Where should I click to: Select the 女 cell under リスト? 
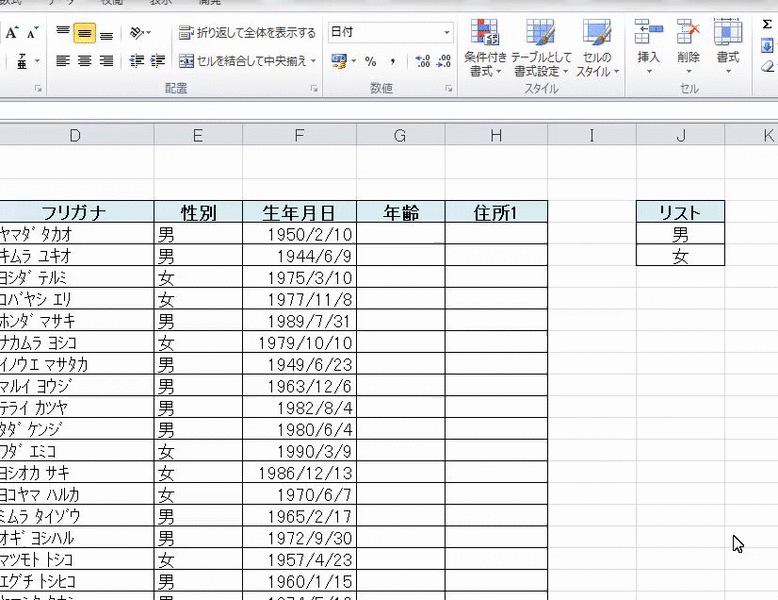coord(680,256)
